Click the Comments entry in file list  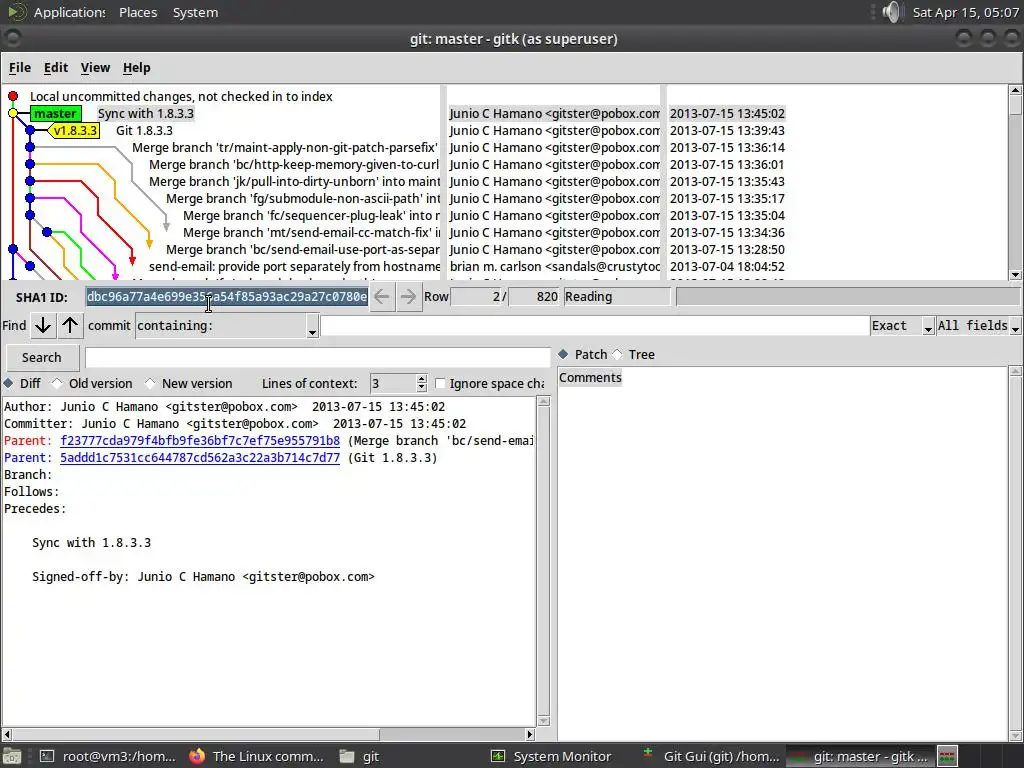(590, 377)
